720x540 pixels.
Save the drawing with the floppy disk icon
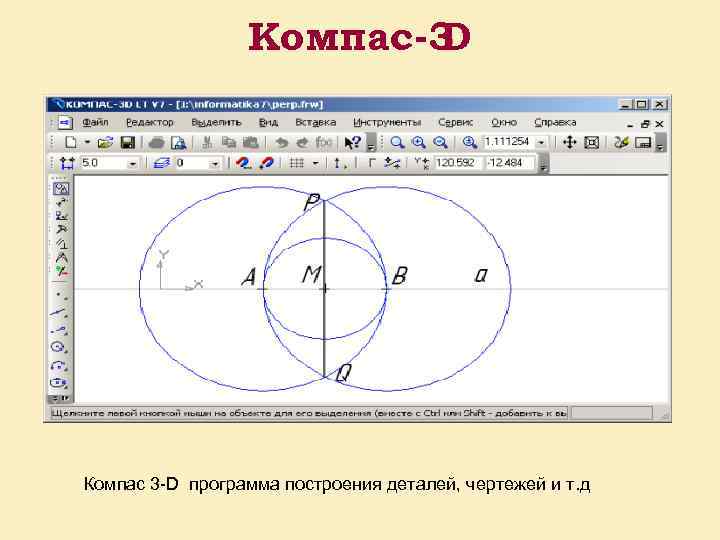pos(127,142)
